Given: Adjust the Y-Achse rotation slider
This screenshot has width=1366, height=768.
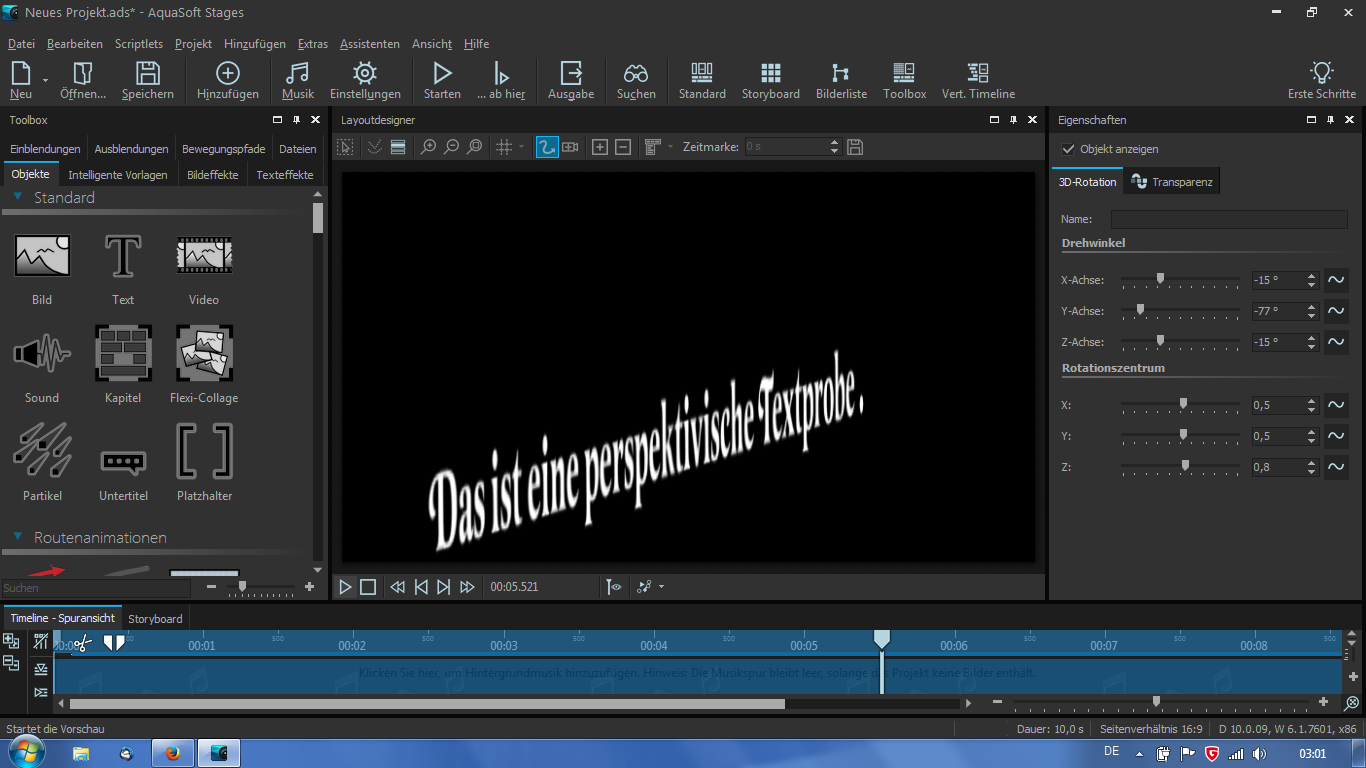Looking at the screenshot, I should 1140,310.
